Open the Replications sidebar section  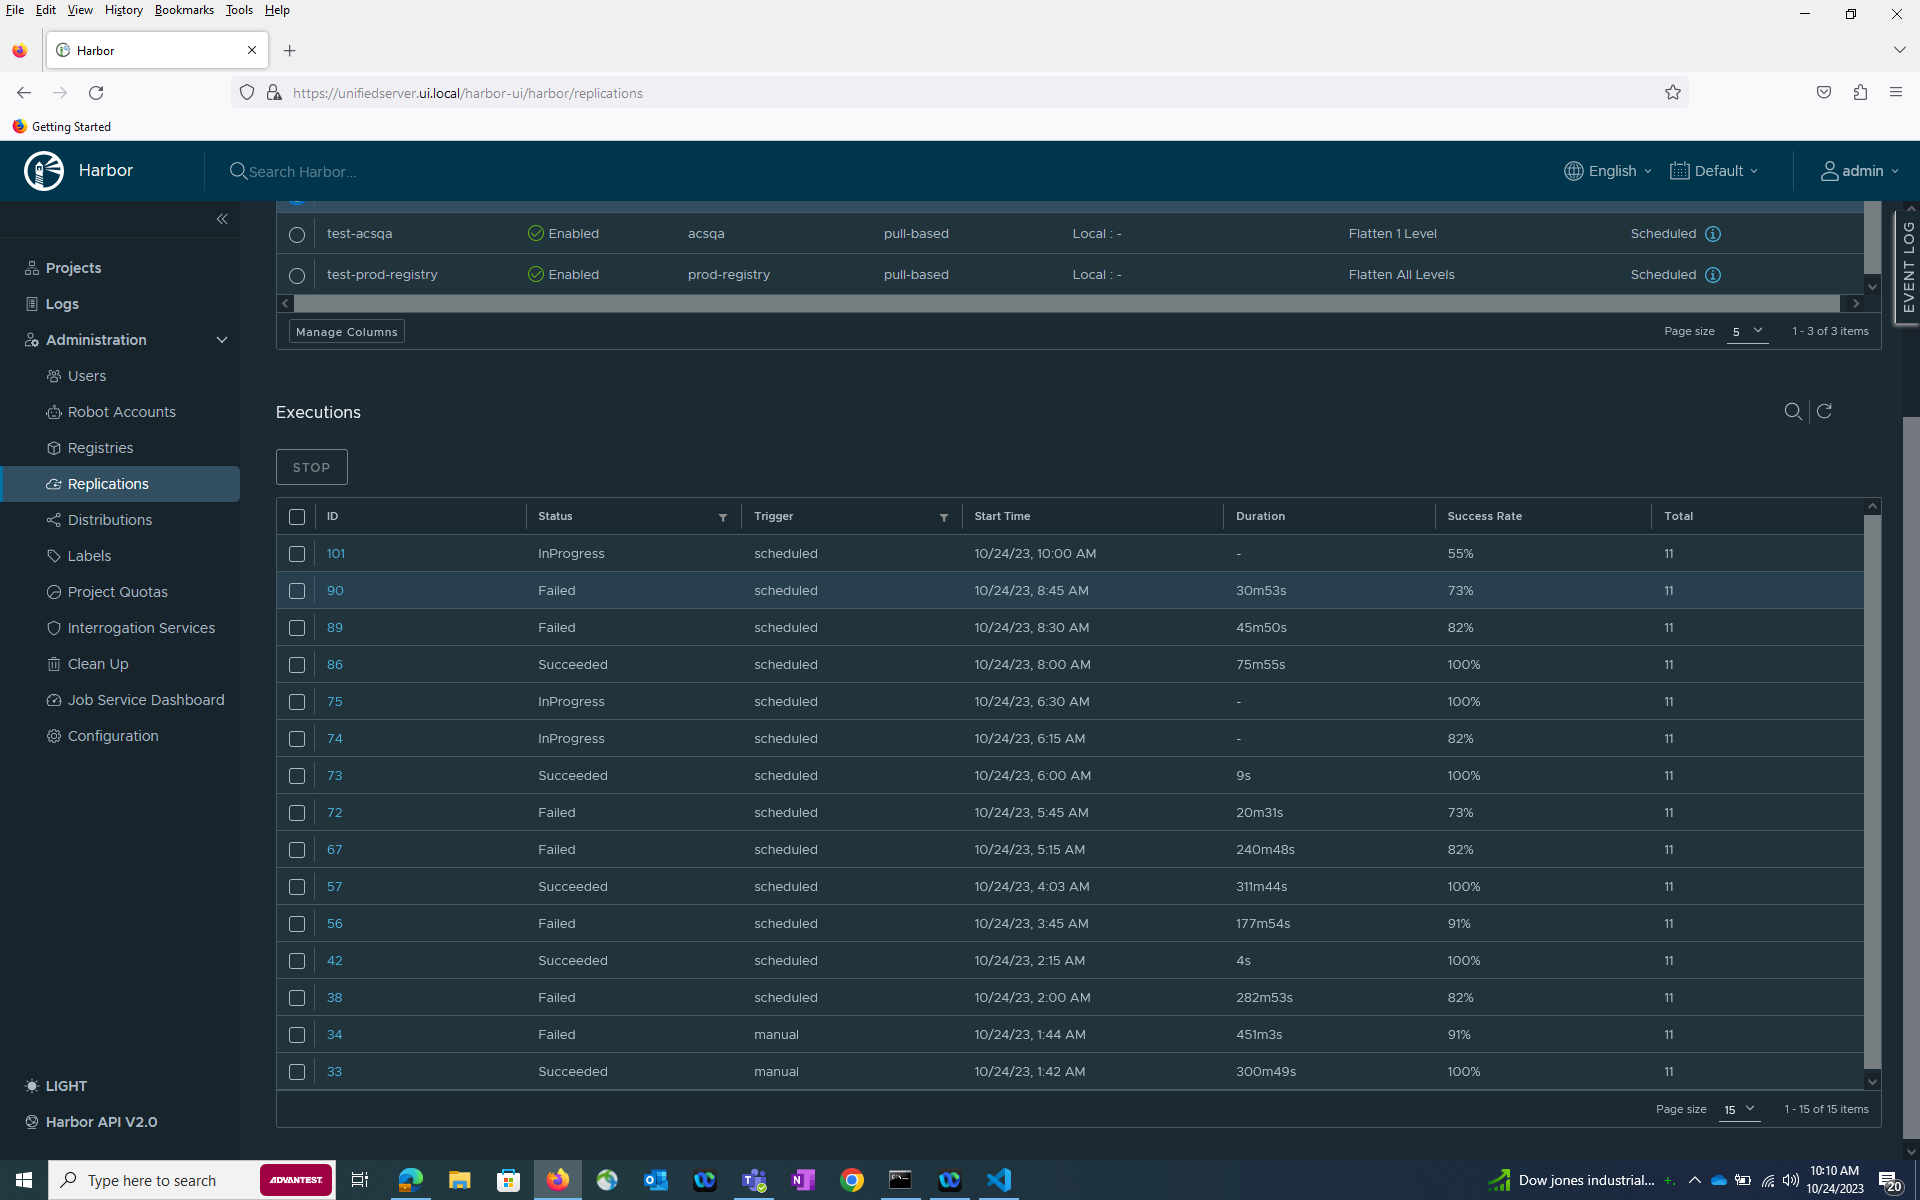108,483
